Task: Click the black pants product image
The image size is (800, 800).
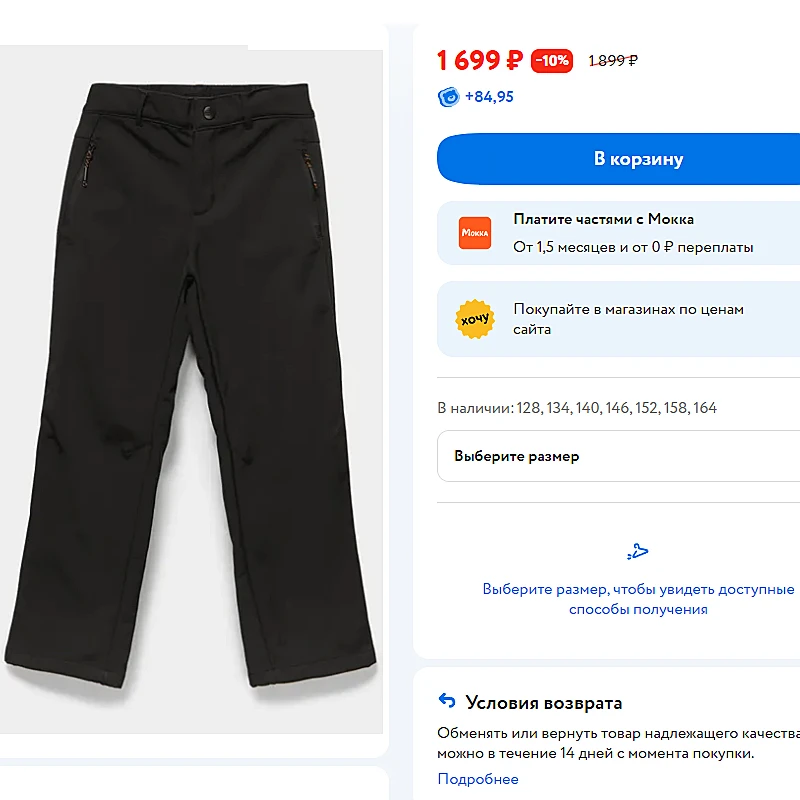Action: coord(191,389)
